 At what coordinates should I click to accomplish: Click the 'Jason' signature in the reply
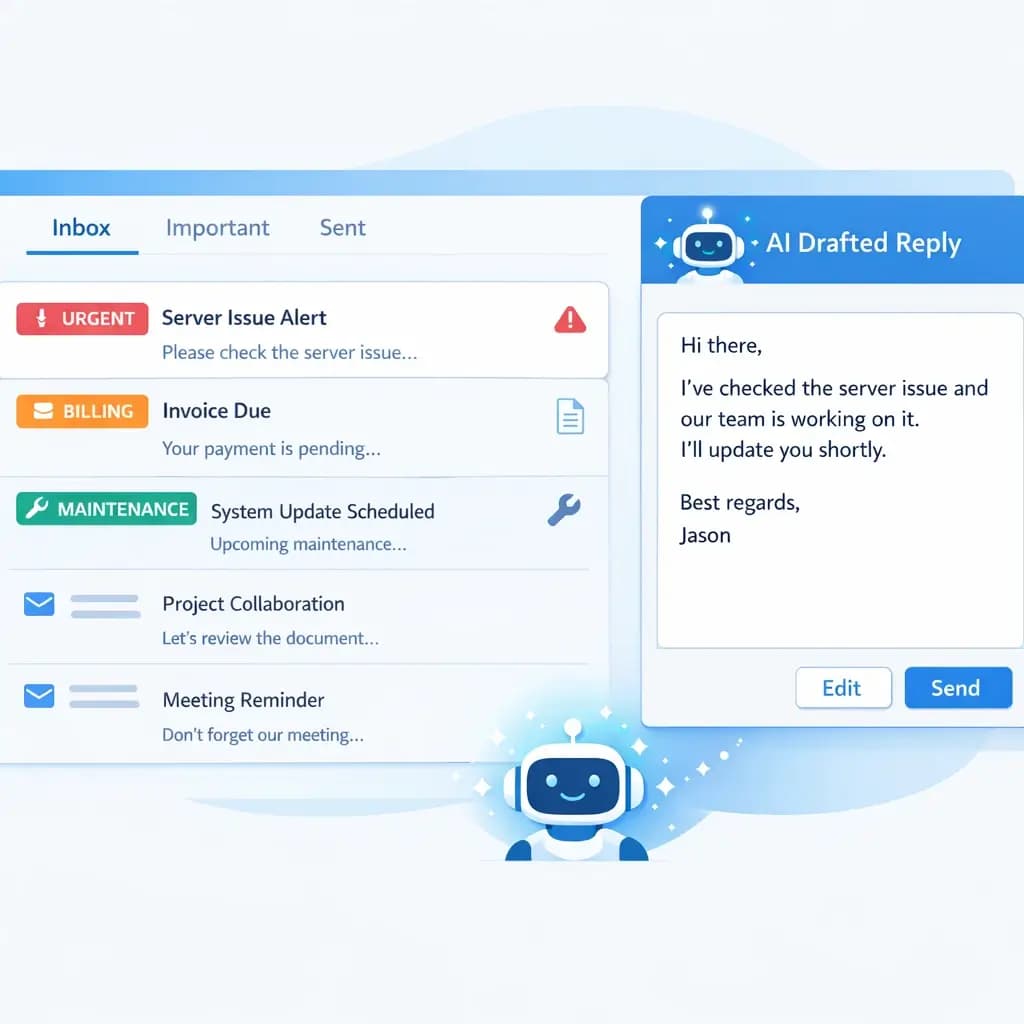705,536
